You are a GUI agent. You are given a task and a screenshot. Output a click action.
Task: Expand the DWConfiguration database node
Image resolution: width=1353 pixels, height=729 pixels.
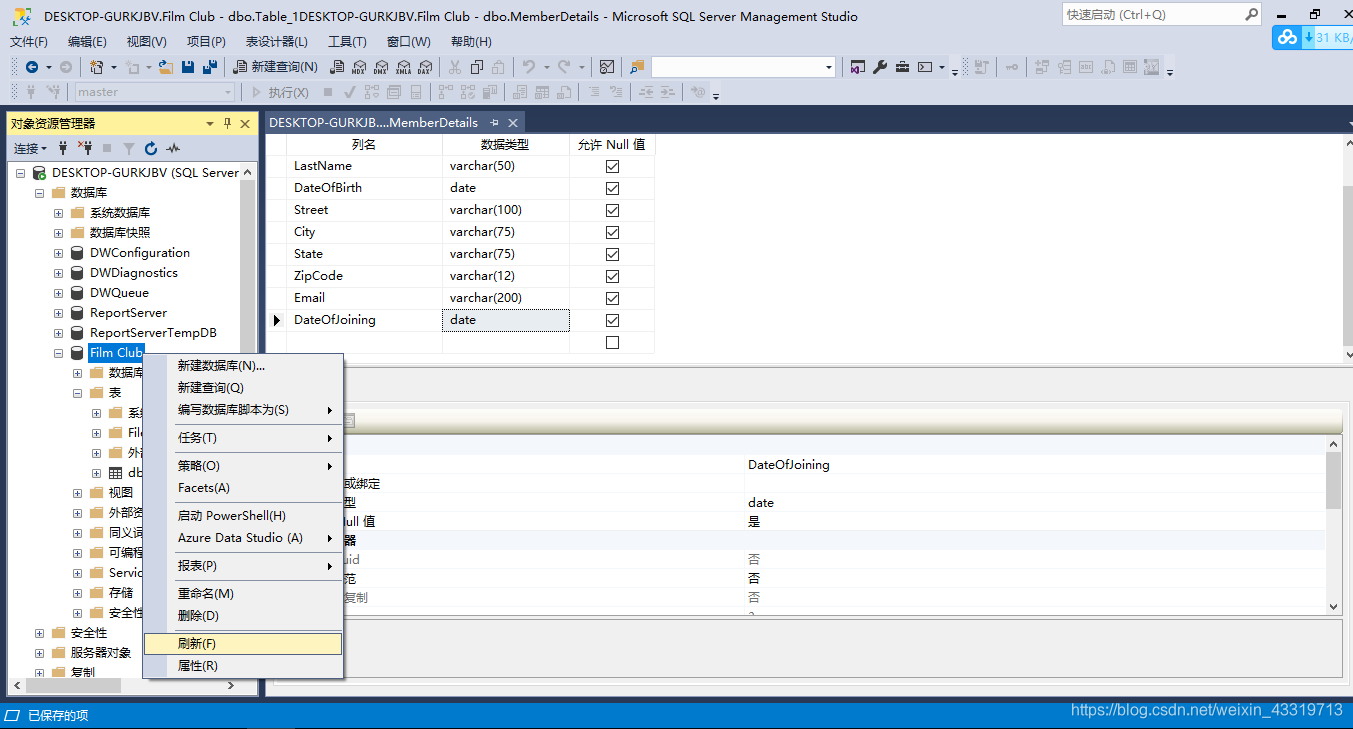(x=58, y=253)
